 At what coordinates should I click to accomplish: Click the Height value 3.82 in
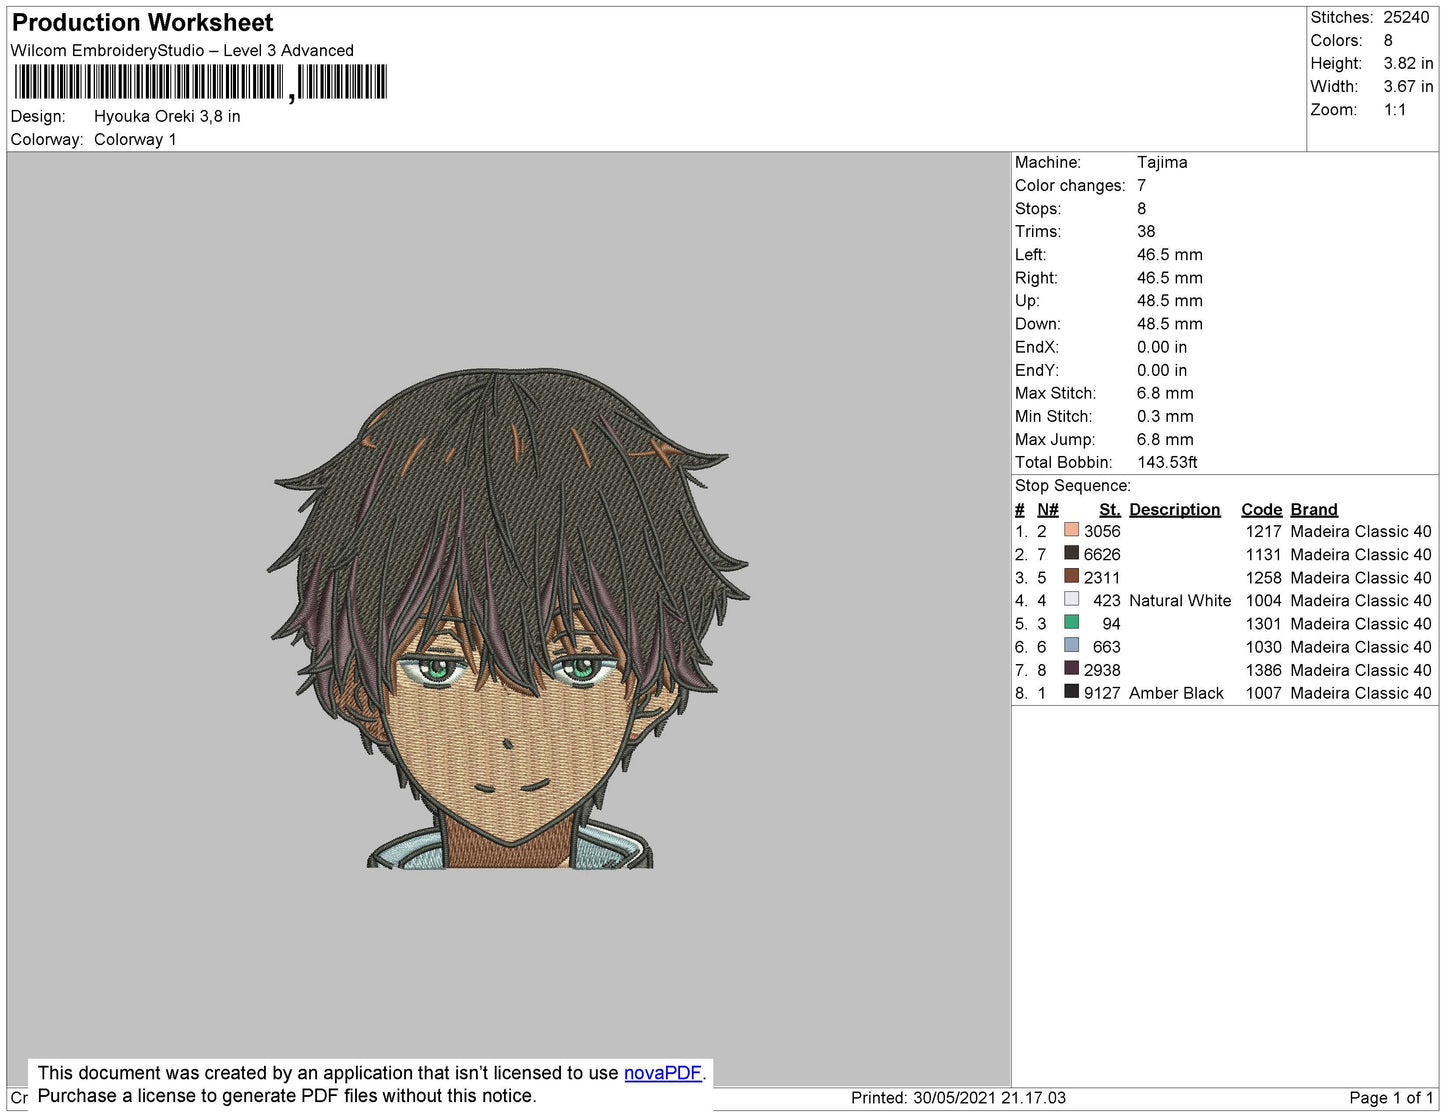[x=1408, y=63]
